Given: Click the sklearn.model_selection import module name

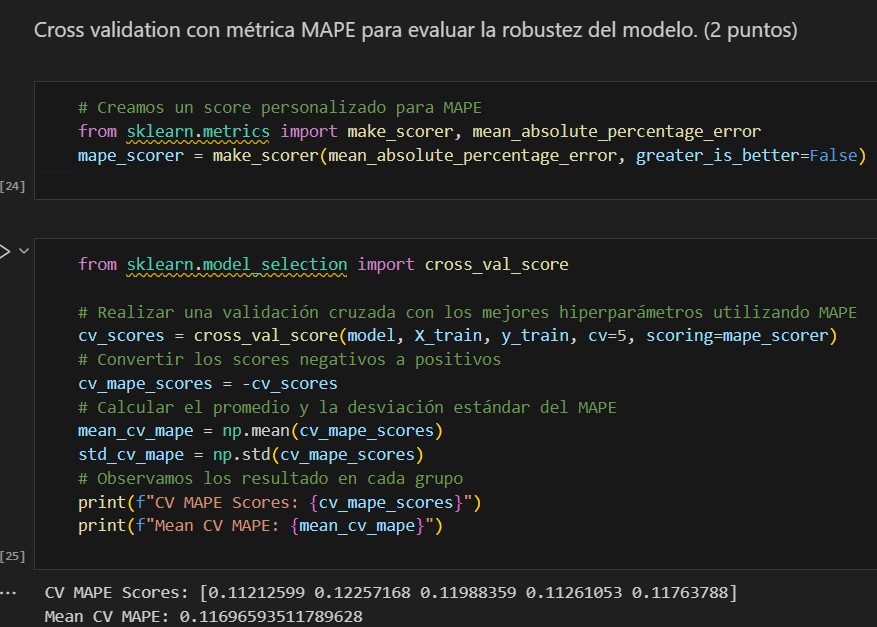Looking at the screenshot, I should [237, 264].
